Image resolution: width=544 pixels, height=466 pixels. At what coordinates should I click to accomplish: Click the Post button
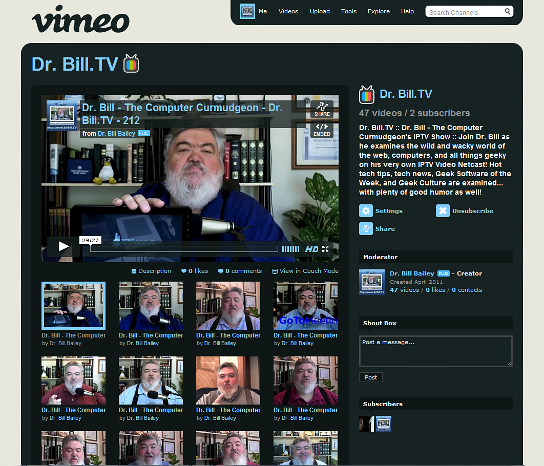pyautogui.click(x=371, y=377)
